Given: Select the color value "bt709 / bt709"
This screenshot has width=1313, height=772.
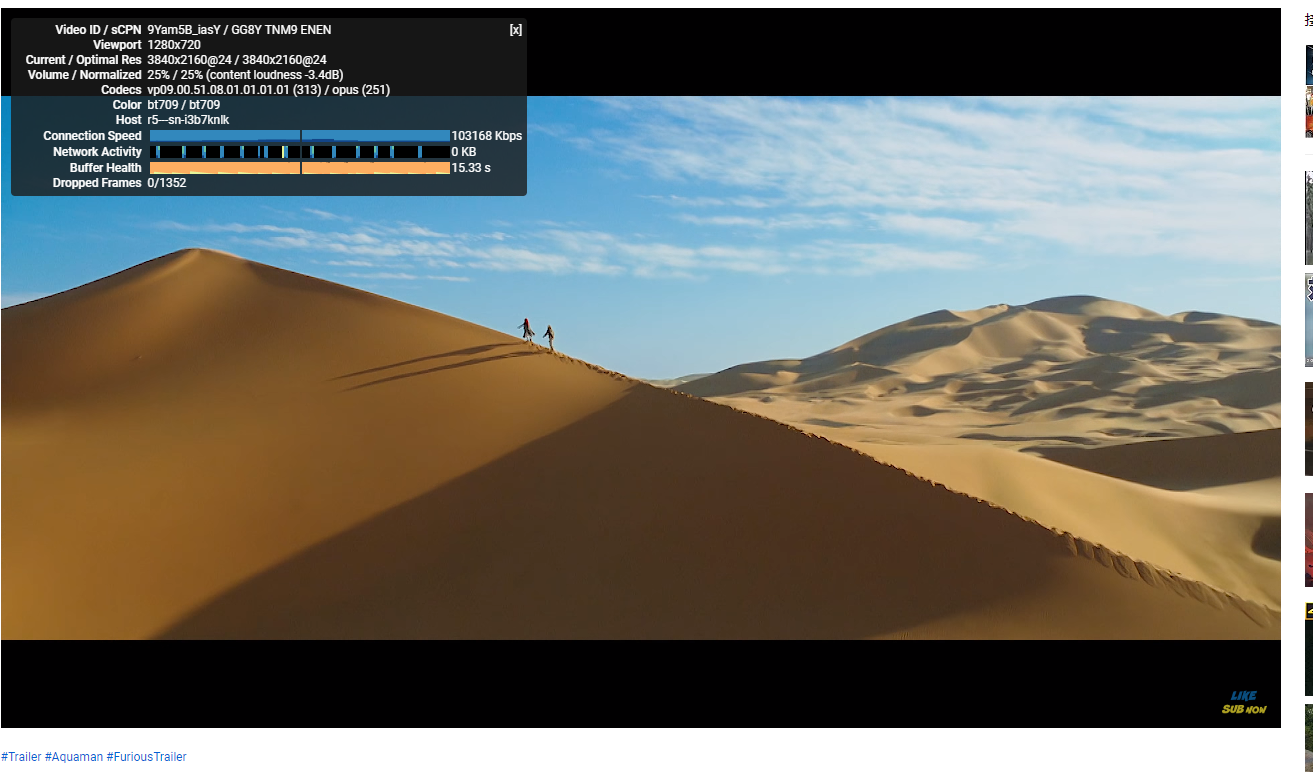Looking at the screenshot, I should (184, 105).
